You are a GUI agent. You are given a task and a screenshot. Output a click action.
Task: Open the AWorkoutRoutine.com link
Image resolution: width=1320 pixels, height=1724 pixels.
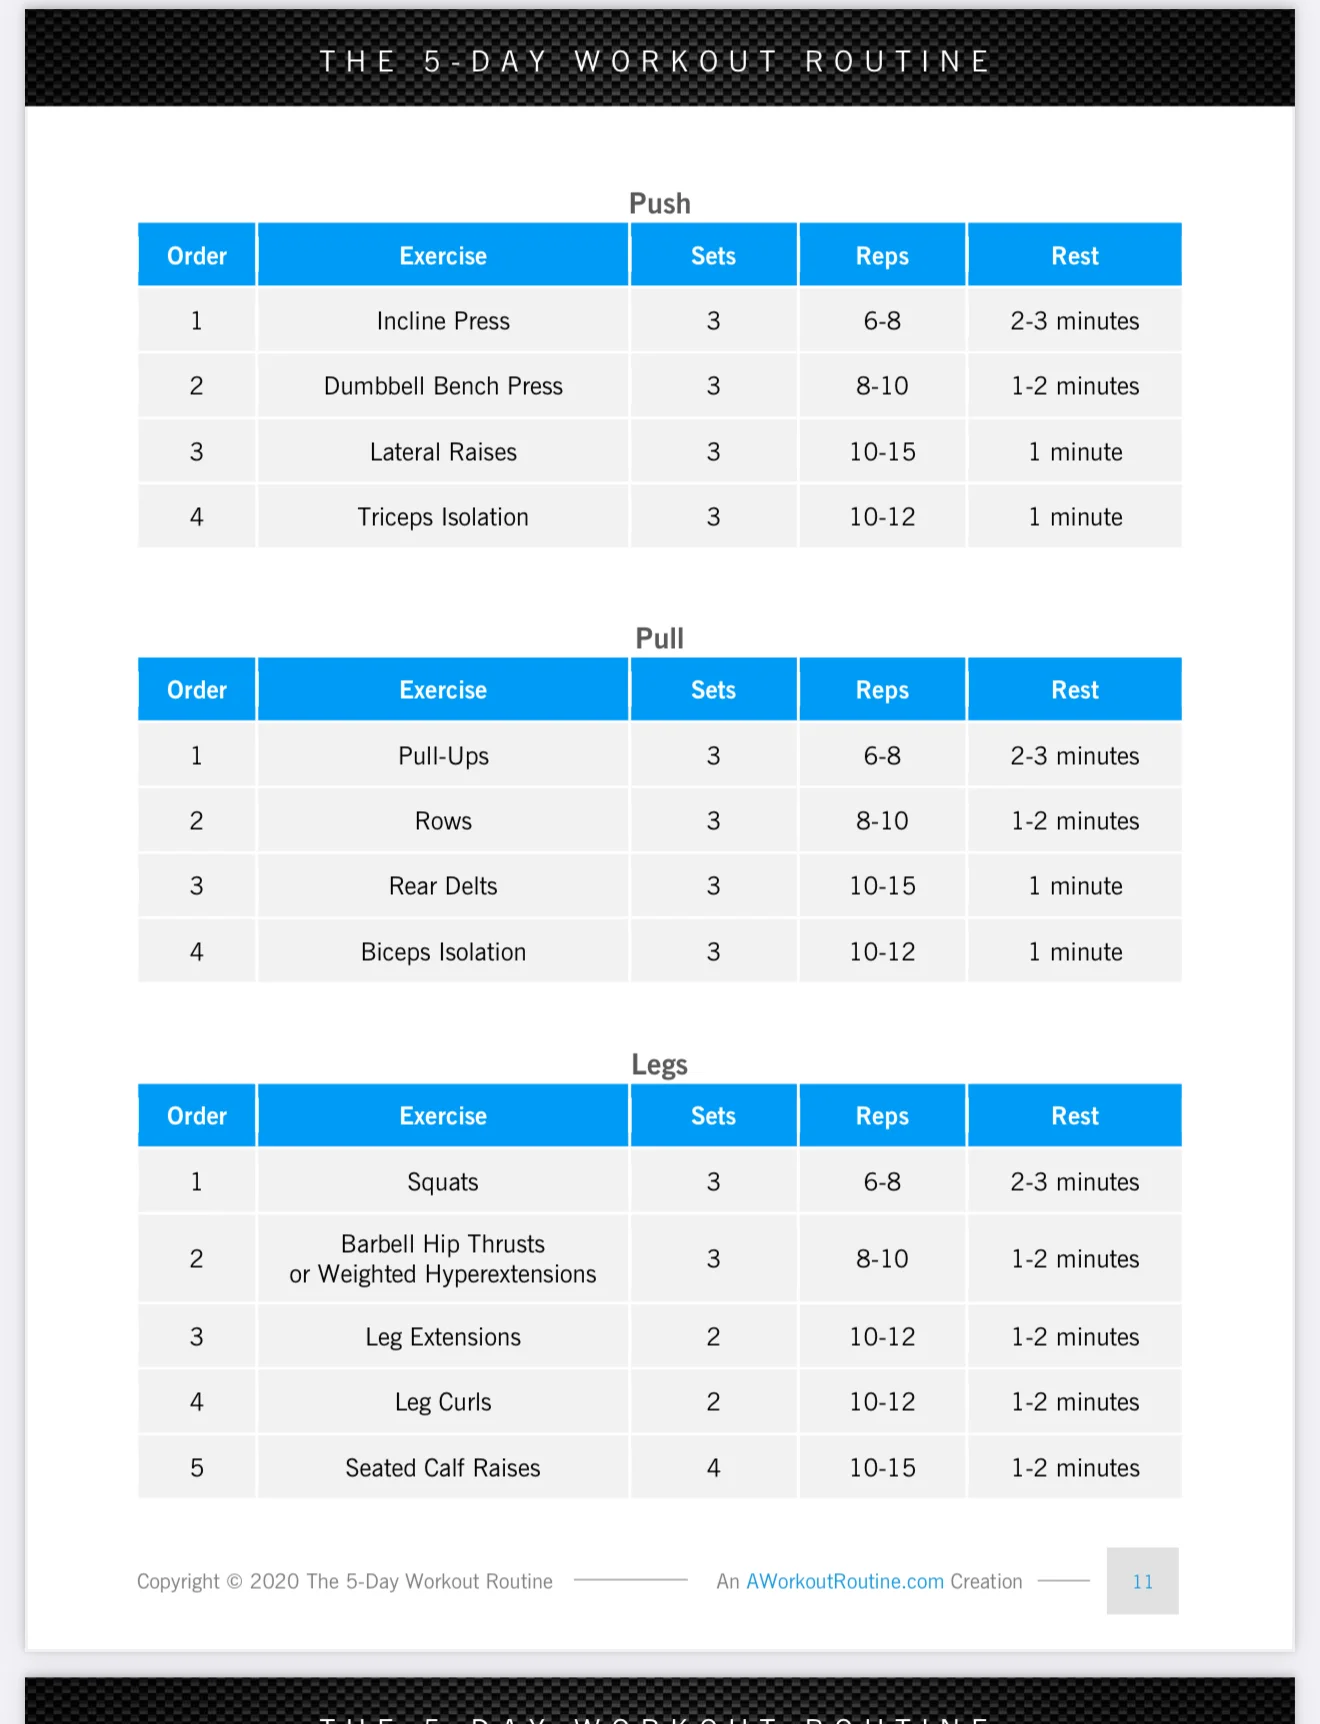point(845,1581)
